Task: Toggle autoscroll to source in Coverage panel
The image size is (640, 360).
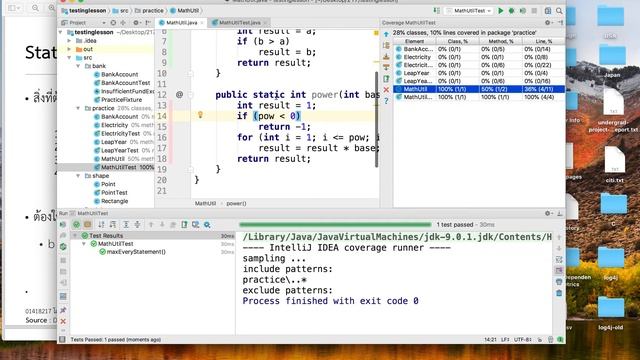Action: [x=386, y=57]
